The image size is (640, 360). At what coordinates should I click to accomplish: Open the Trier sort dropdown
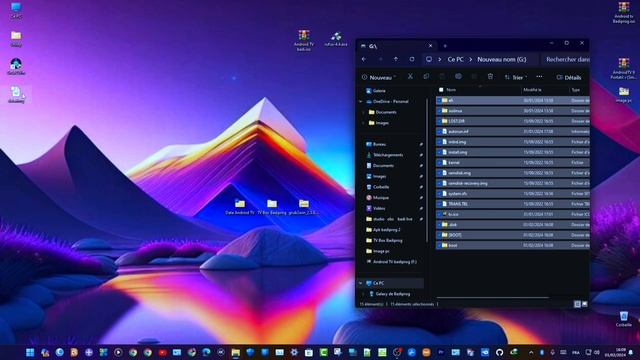(516, 77)
